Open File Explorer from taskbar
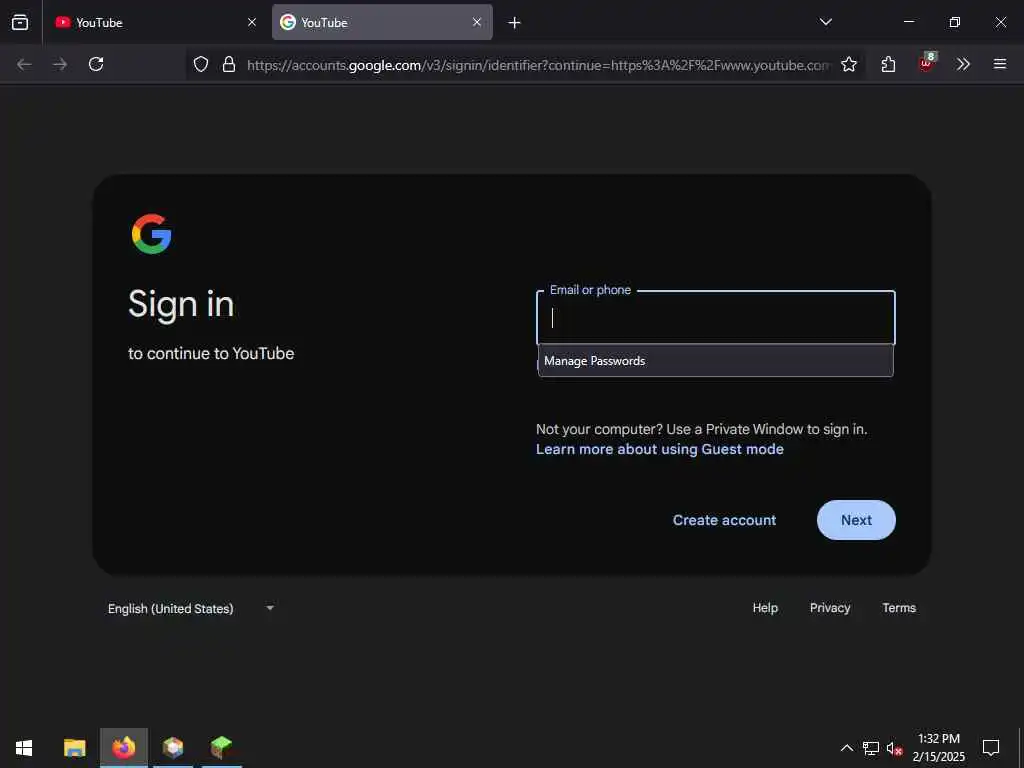1024x768 pixels. 74,748
